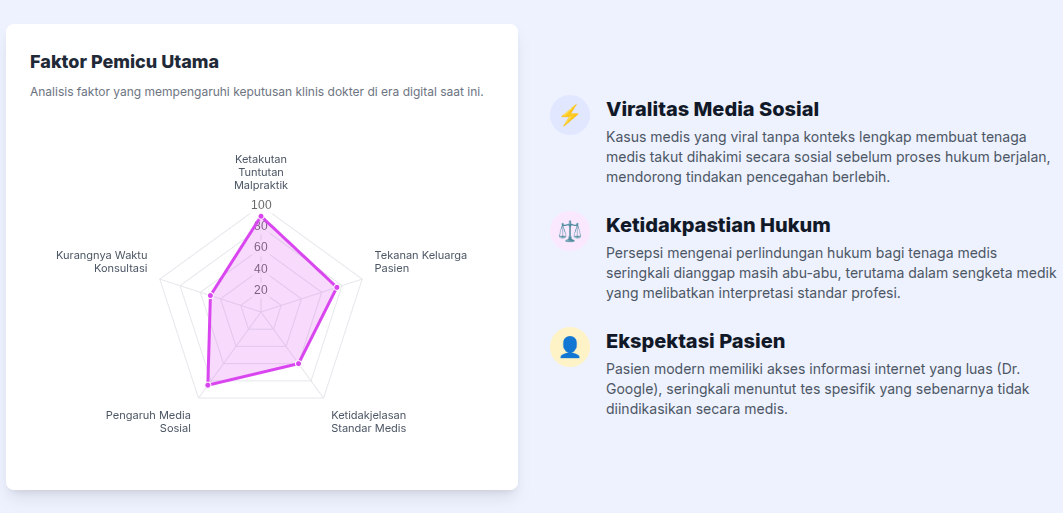Click the Tekanan Keluarga Pasien axis label
The width and height of the screenshot is (1063, 513).
(420, 261)
